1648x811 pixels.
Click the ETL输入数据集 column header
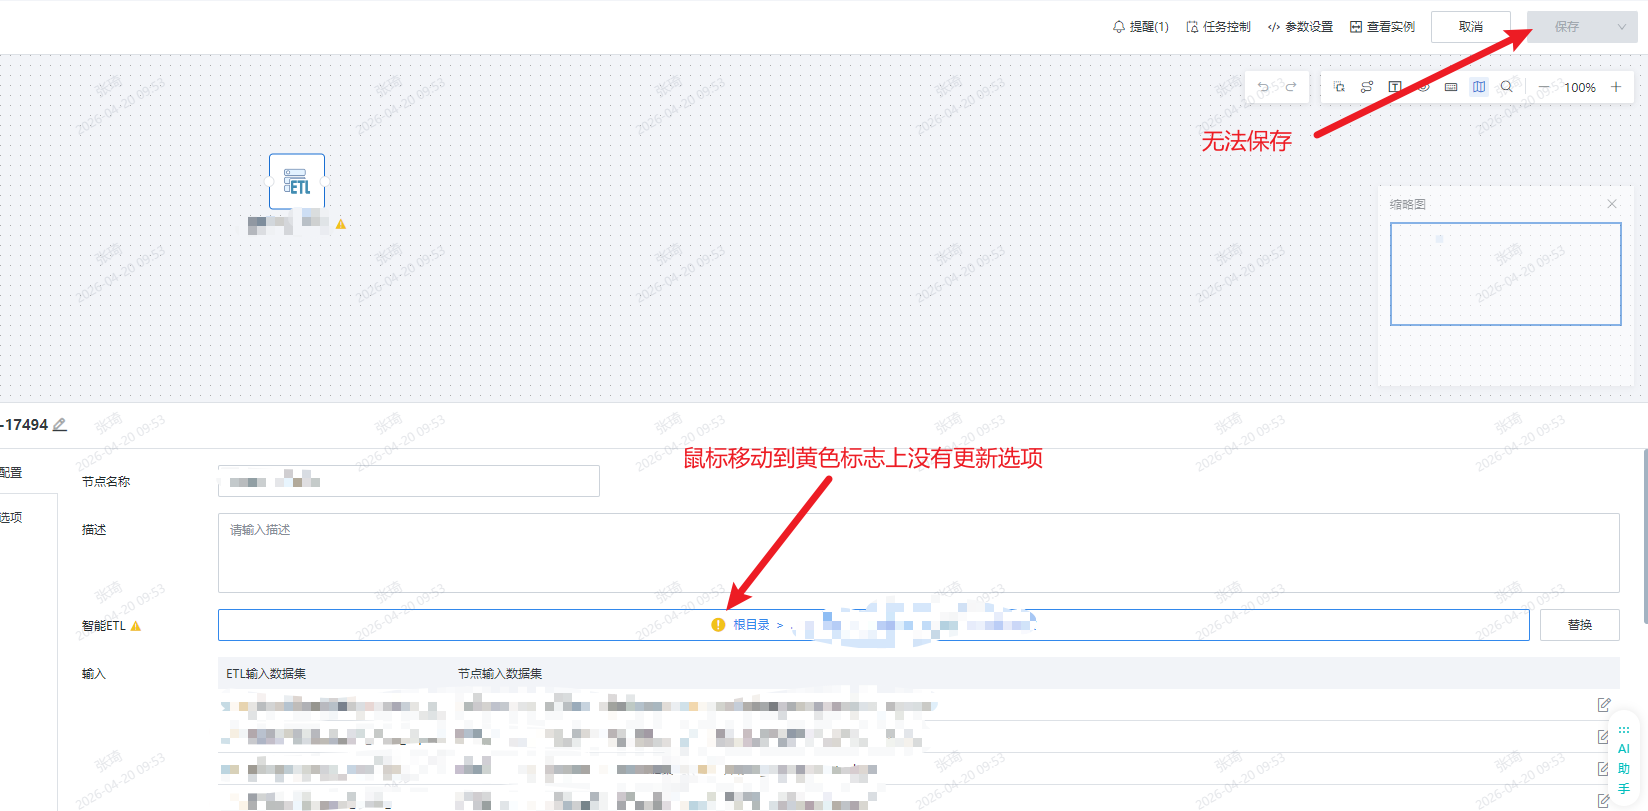pyautogui.click(x=266, y=674)
